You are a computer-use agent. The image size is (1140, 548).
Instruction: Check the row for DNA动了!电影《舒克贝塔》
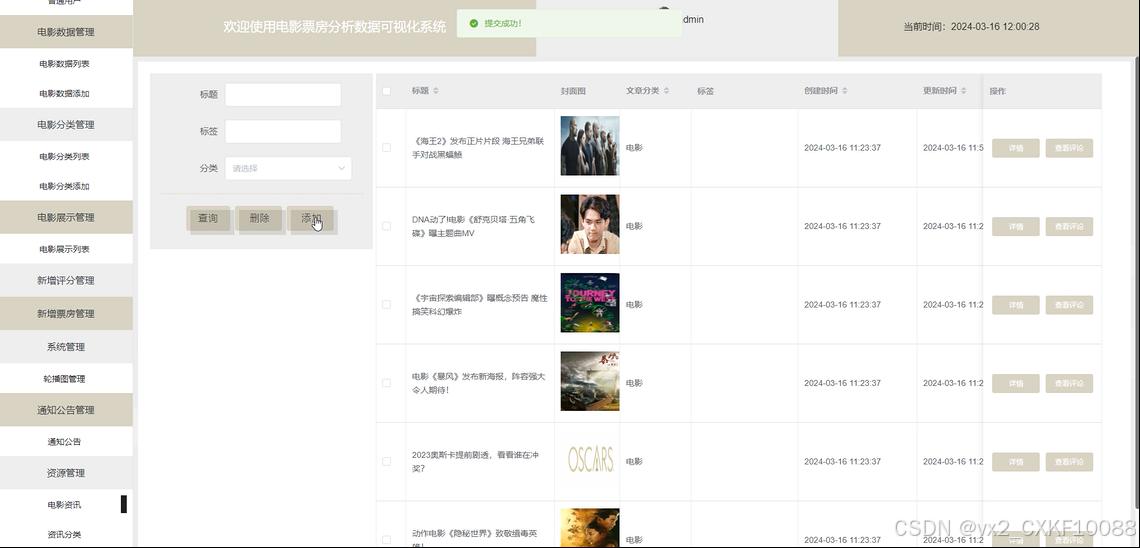[387, 226]
